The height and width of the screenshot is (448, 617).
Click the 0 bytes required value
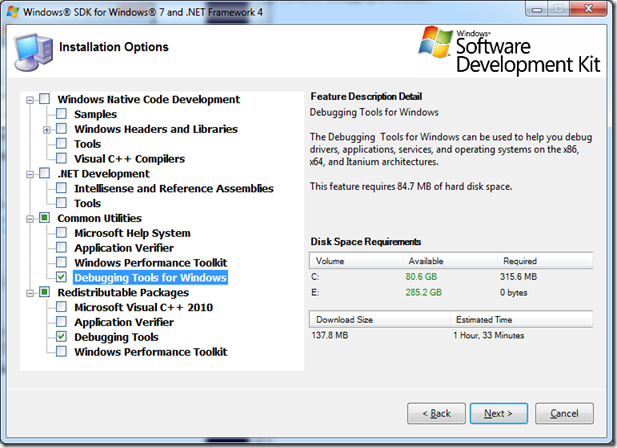tap(514, 293)
